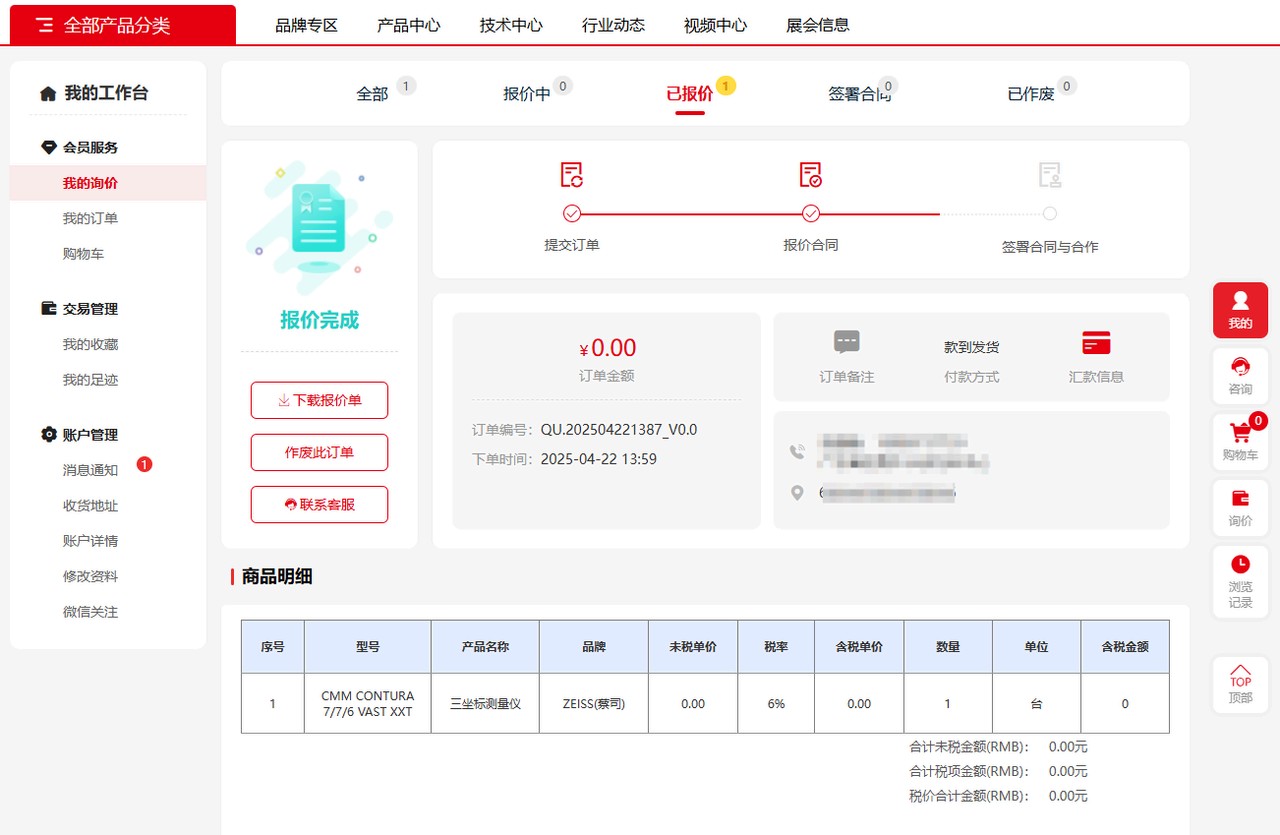Open 产品中心 in top navigation
This screenshot has height=835, width=1280.
point(408,25)
